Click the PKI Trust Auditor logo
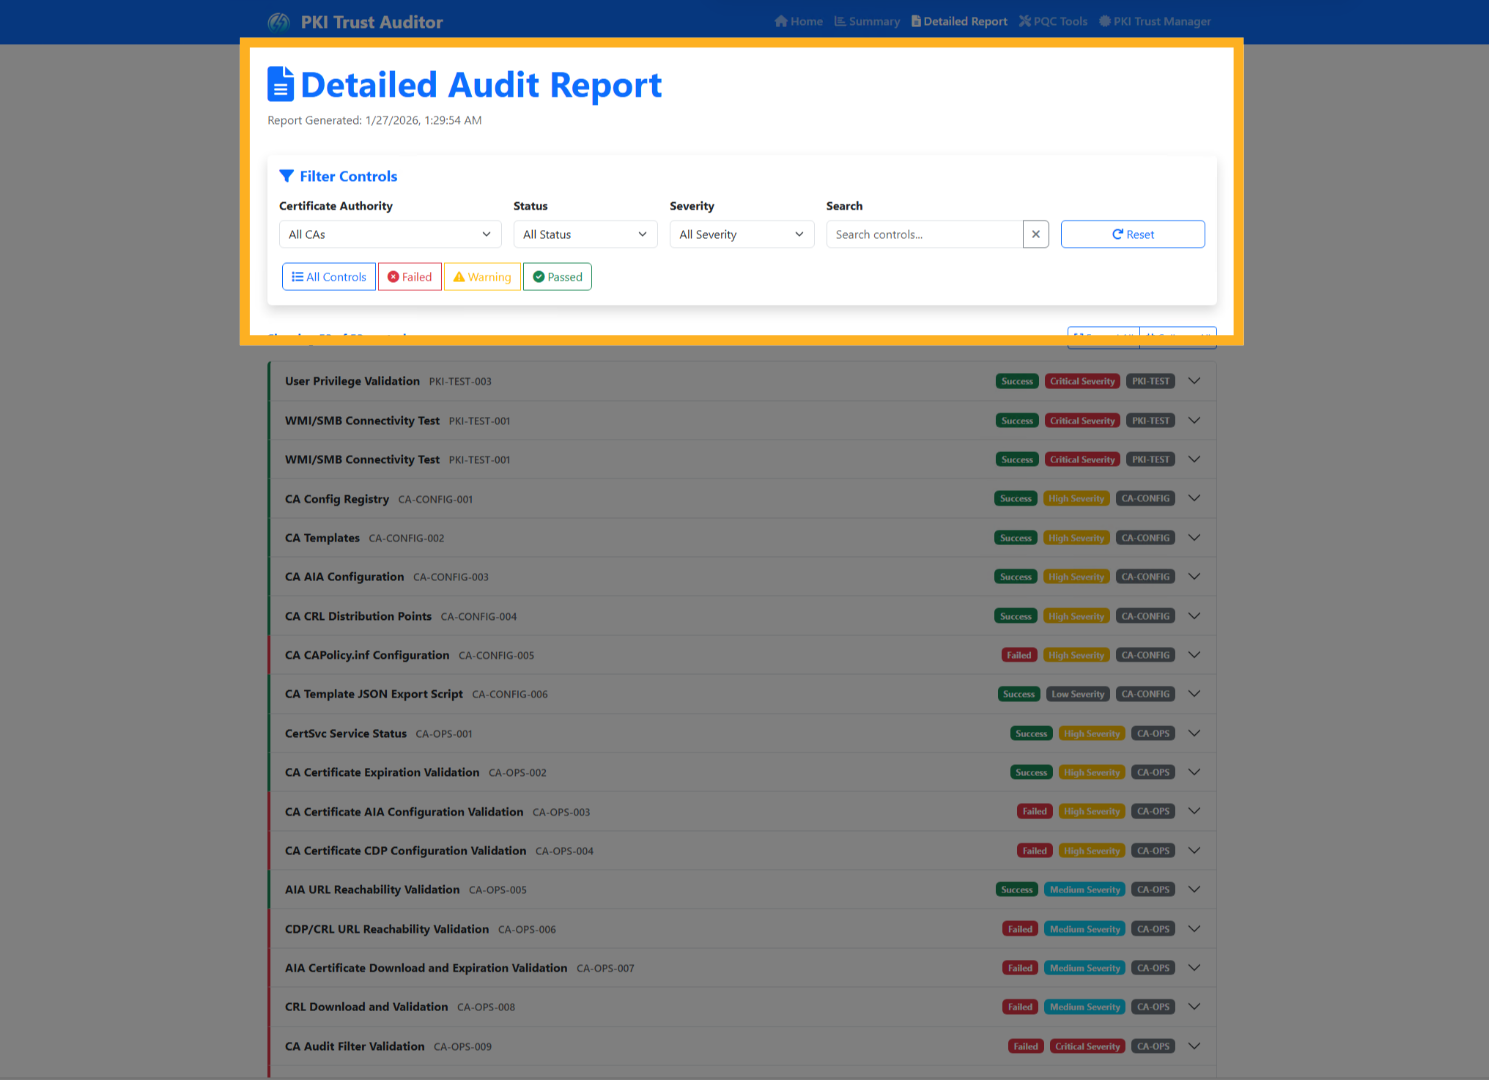The image size is (1489, 1080). [278, 21]
